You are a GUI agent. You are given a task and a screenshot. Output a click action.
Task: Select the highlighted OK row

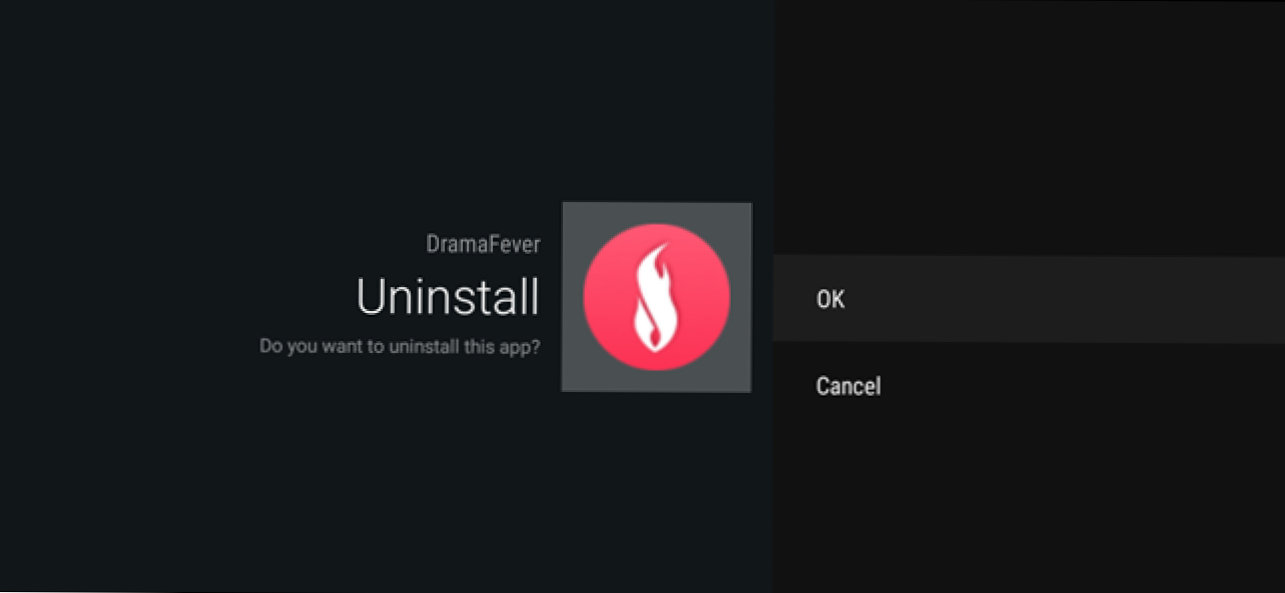tap(1029, 299)
